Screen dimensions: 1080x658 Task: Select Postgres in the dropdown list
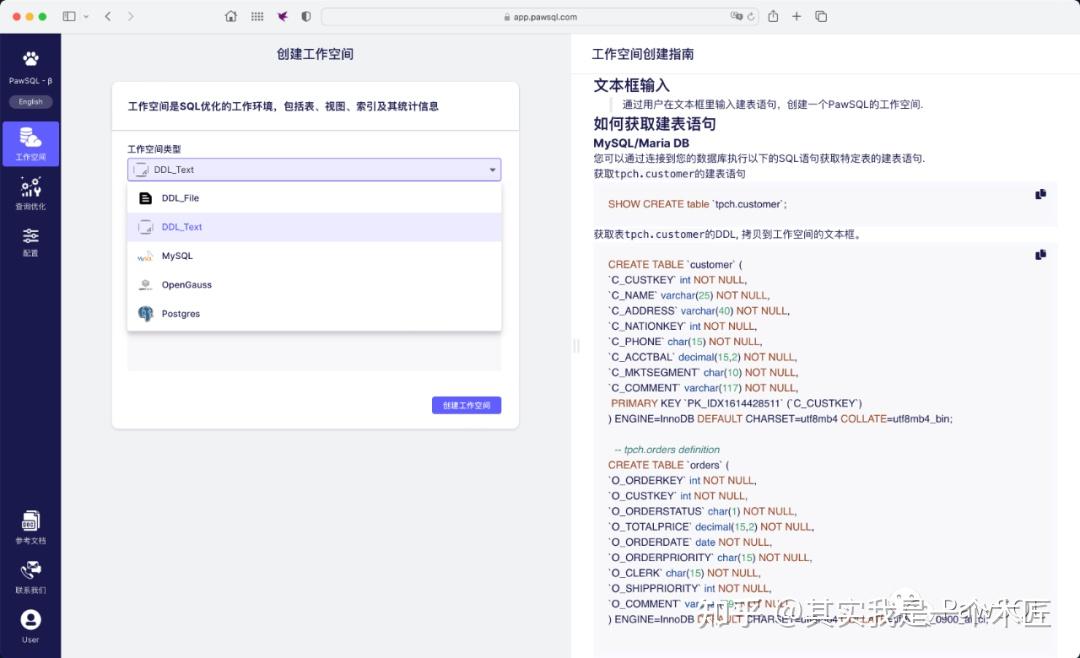tap(180, 313)
